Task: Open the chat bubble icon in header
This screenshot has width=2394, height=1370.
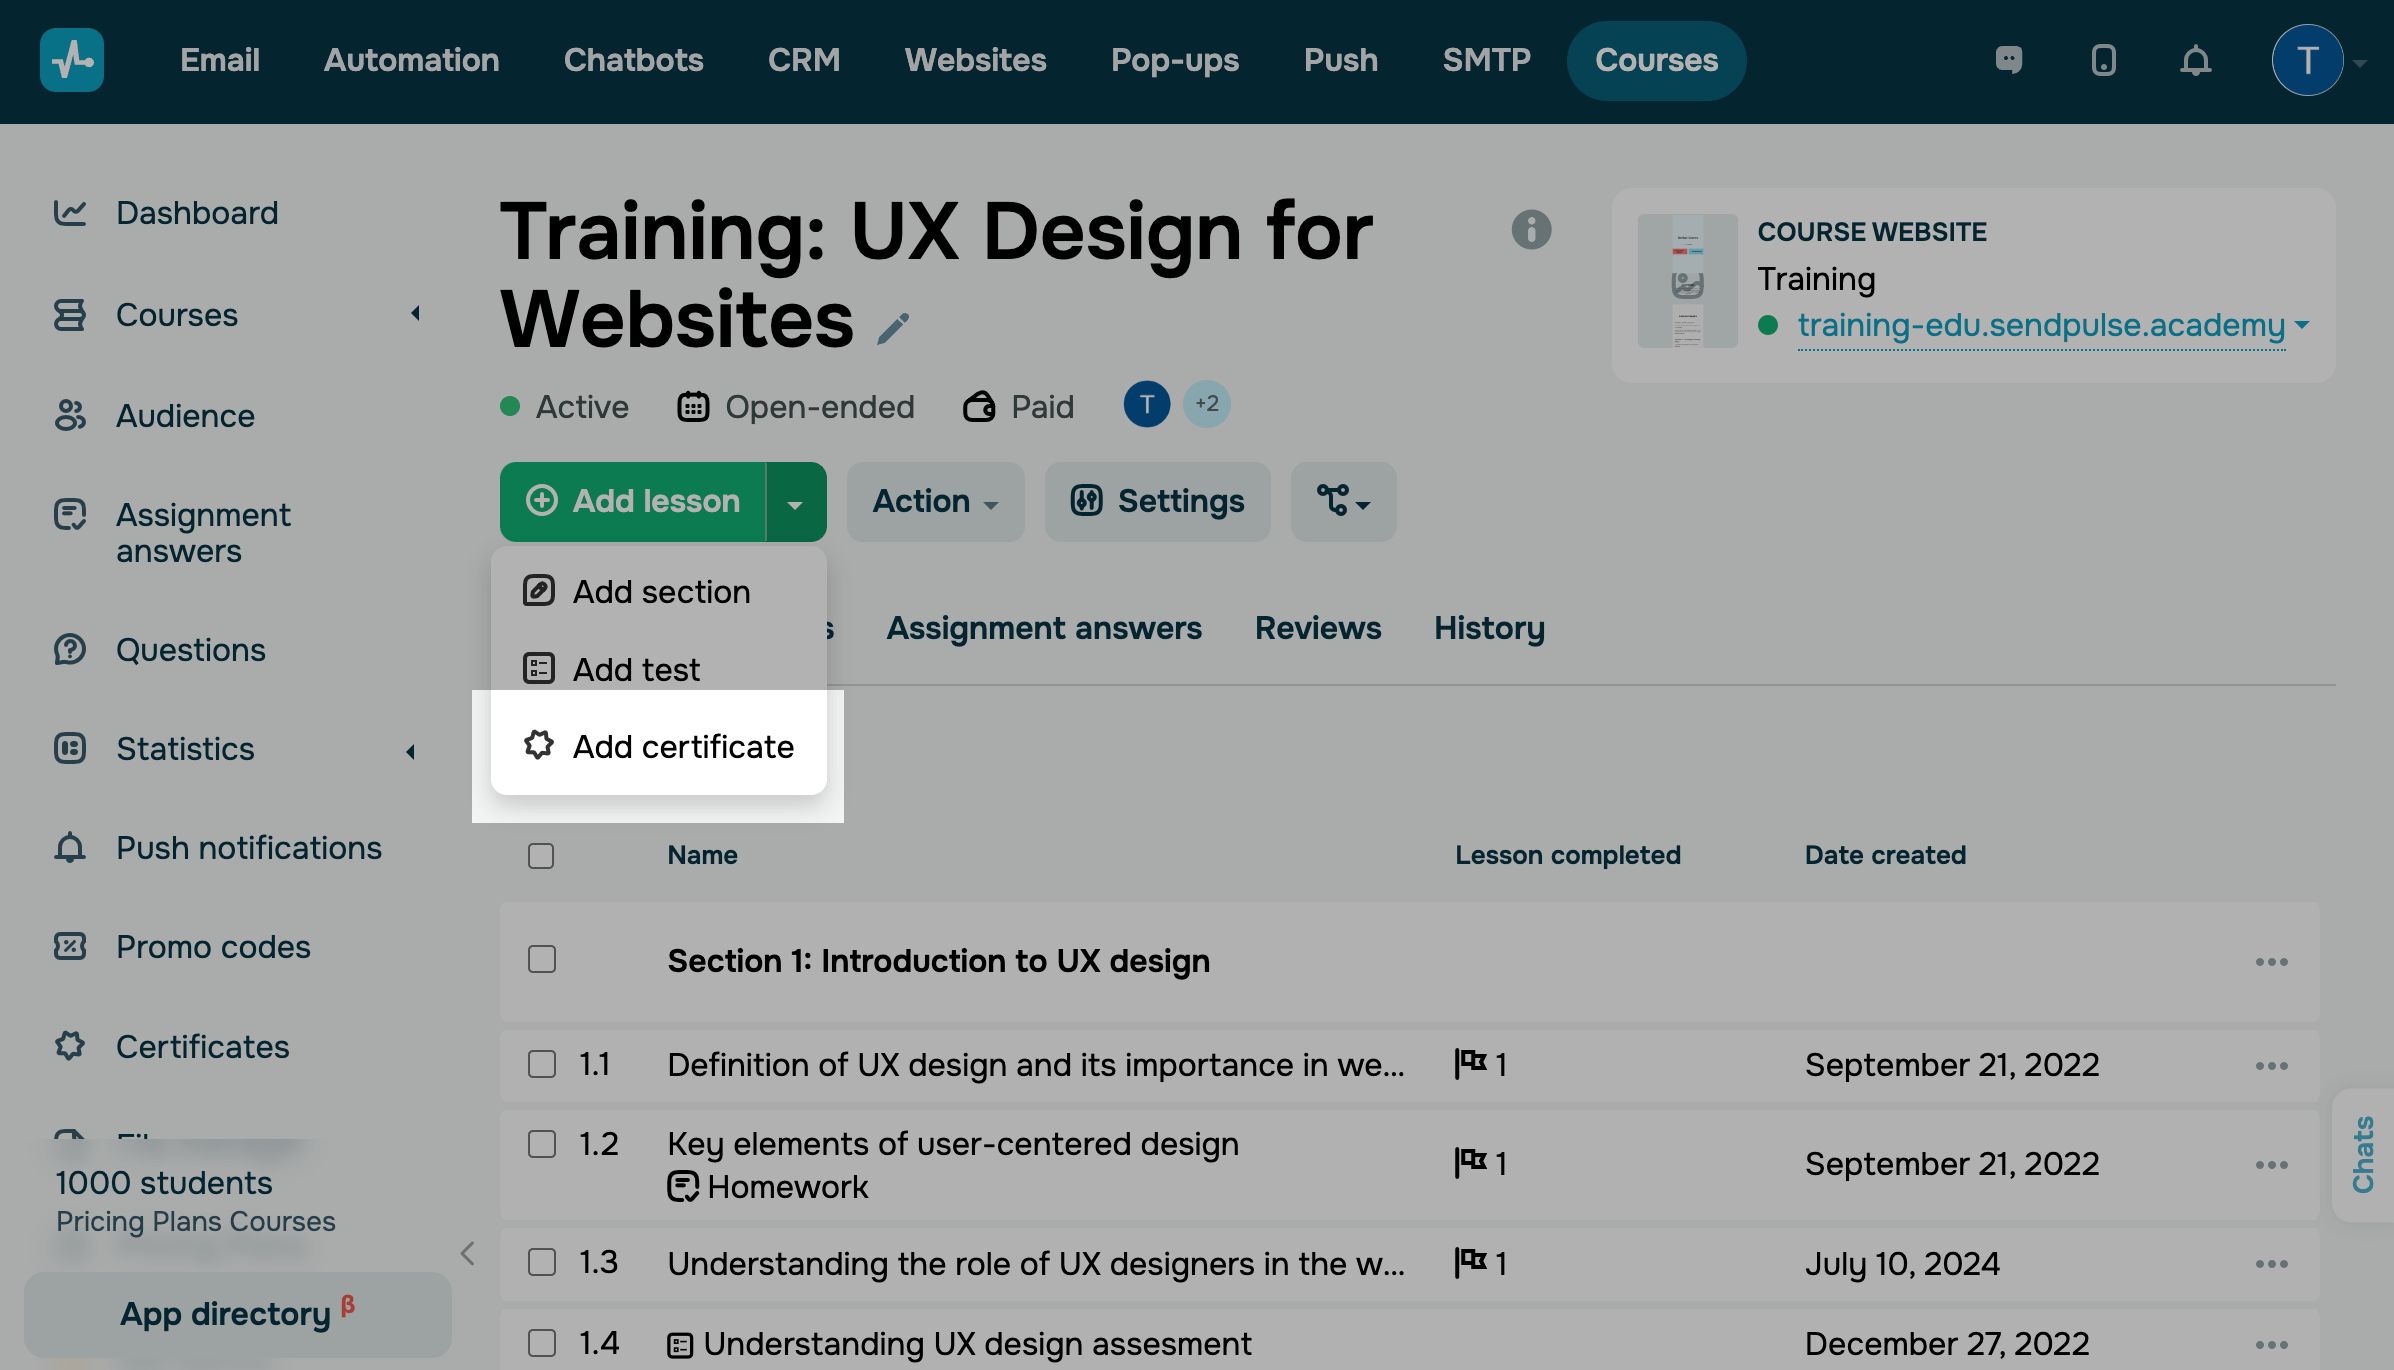Action: [x=2008, y=60]
